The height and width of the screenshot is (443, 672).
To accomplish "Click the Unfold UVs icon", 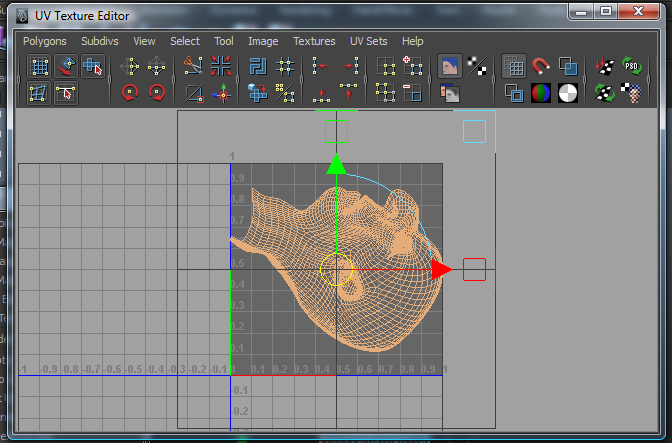I will pyautogui.click(x=258, y=93).
